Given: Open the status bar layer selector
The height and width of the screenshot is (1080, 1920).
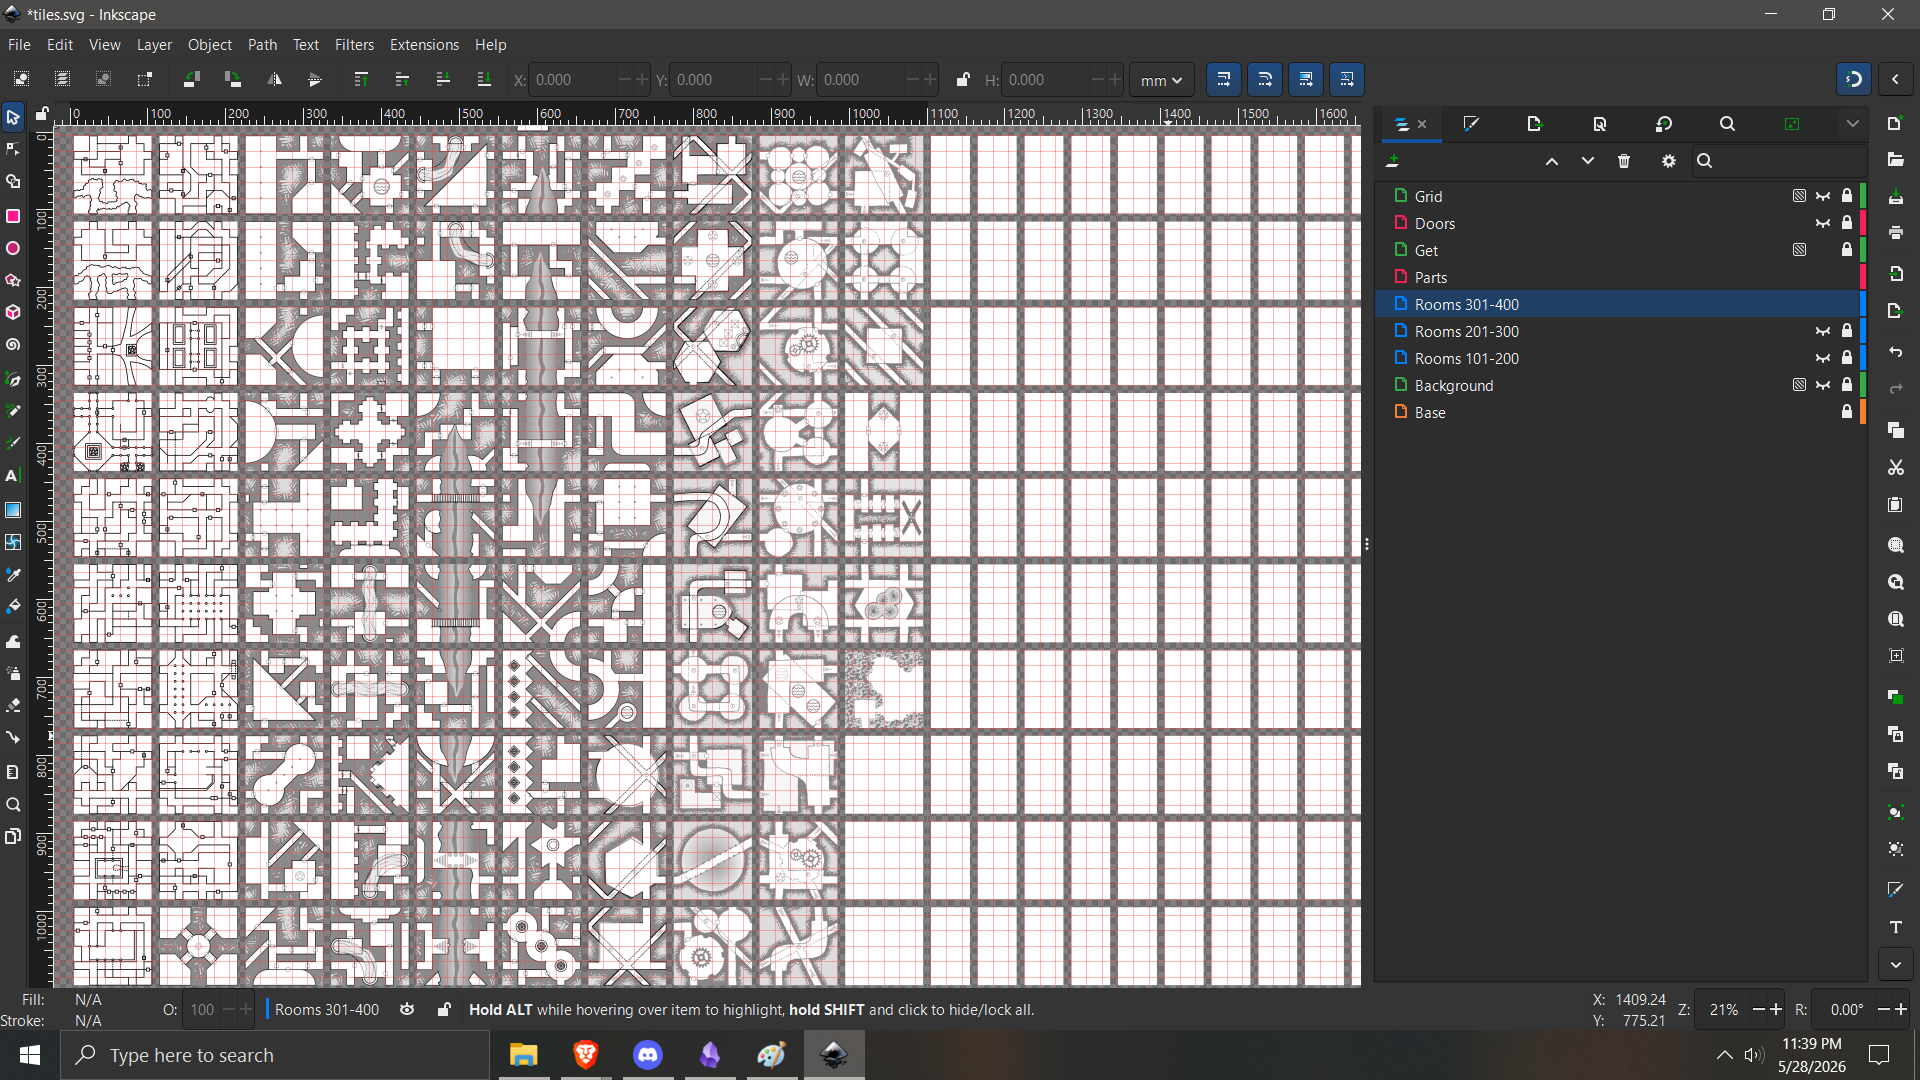Looking at the screenshot, I should point(327,1010).
